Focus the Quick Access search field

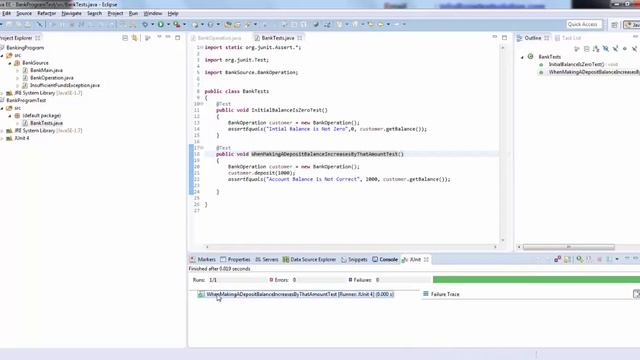coord(584,24)
